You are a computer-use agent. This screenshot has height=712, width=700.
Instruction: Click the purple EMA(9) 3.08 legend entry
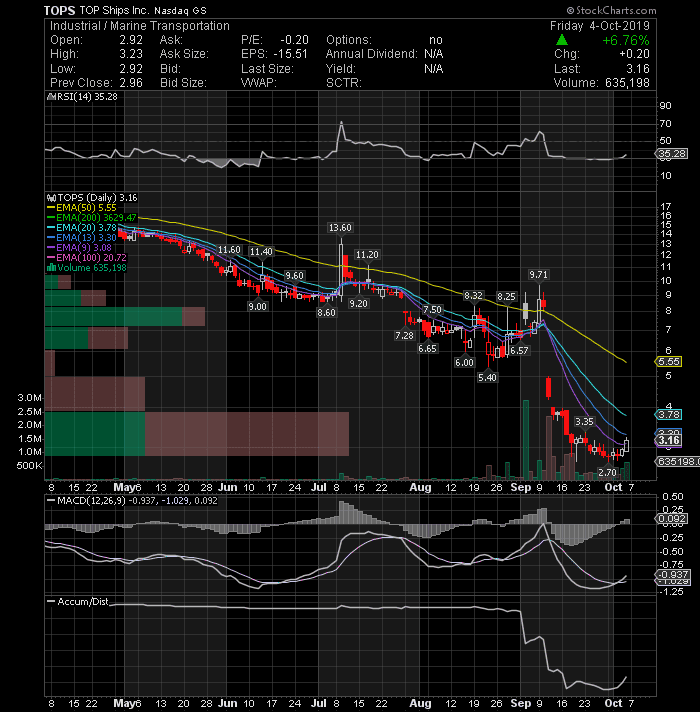click(x=79, y=247)
